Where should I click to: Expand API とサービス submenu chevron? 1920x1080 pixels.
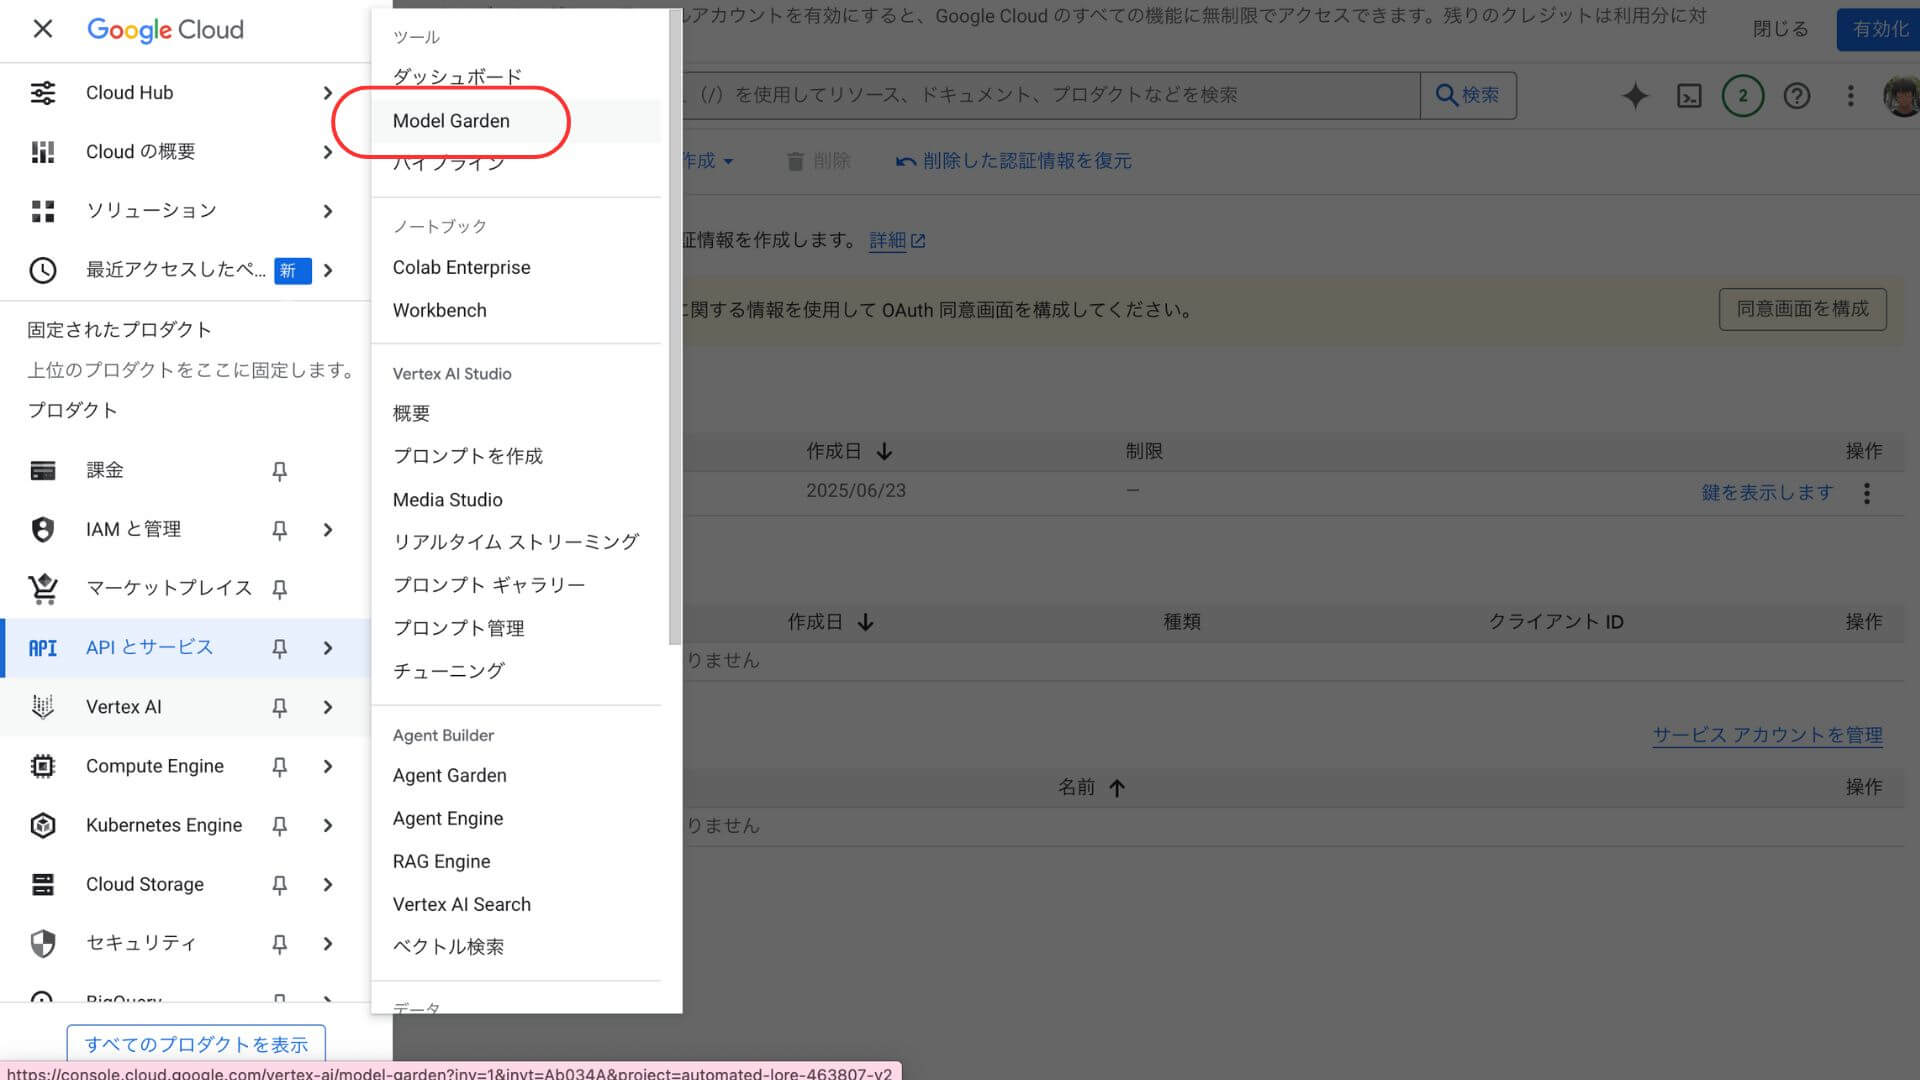point(328,648)
